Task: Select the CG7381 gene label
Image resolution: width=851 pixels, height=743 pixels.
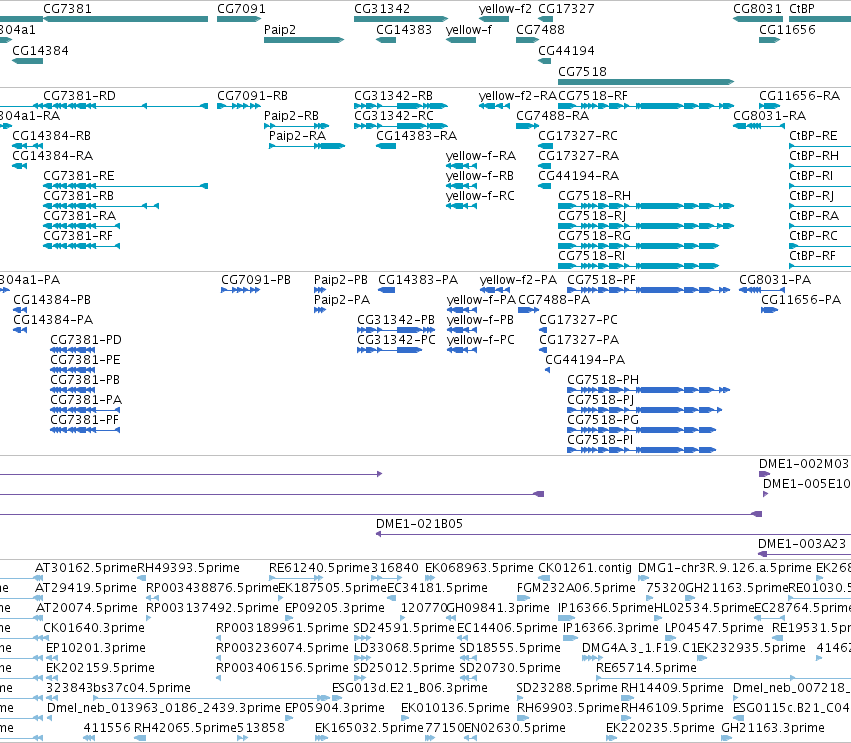Action: click(x=67, y=9)
